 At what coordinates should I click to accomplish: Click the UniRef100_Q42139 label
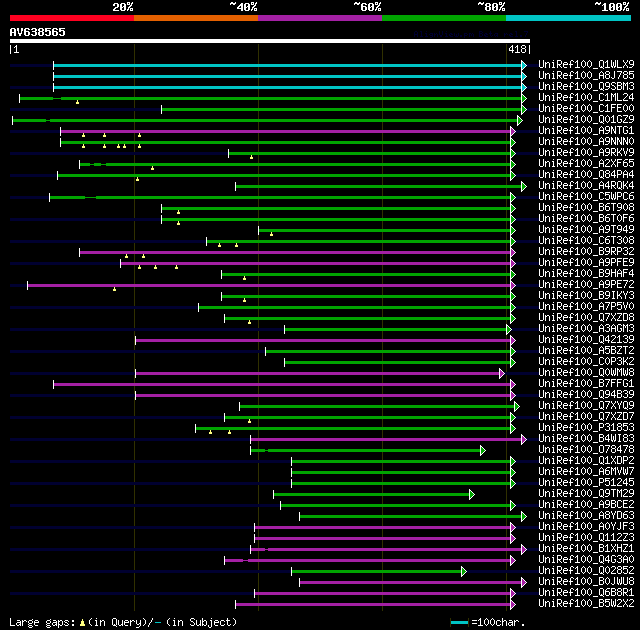(586, 340)
